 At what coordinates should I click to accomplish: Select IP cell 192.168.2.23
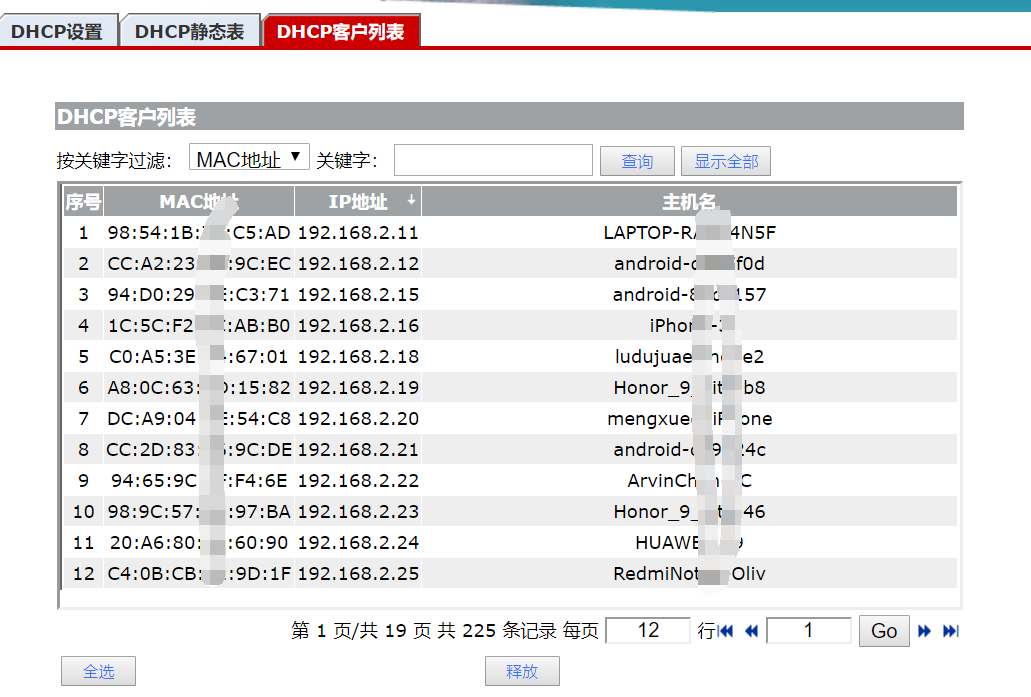coord(358,512)
